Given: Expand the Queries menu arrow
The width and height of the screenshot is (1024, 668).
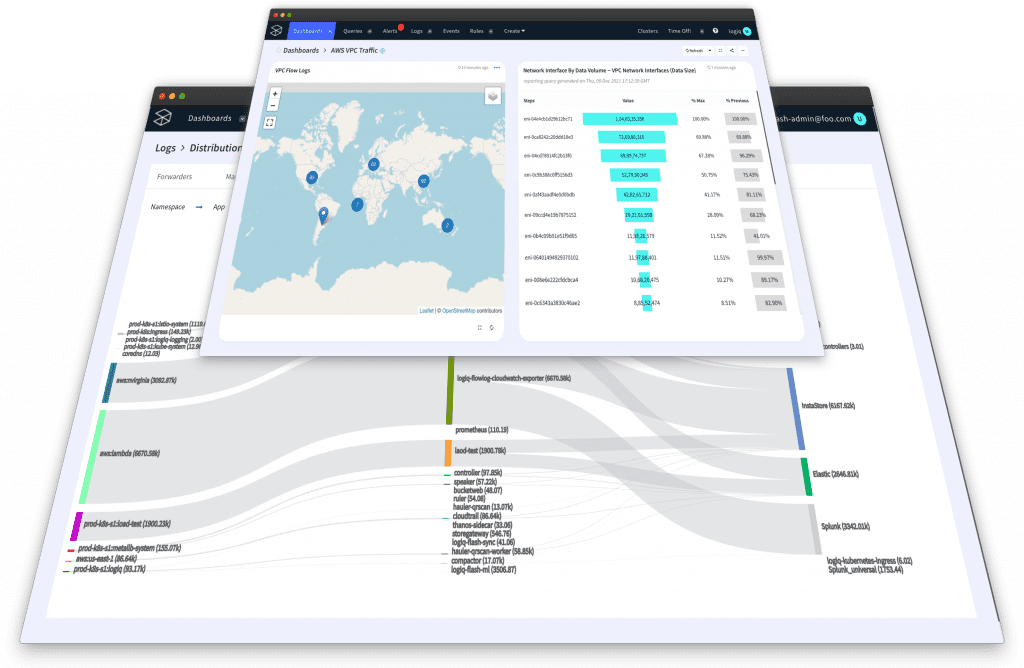Looking at the screenshot, I should (x=370, y=31).
